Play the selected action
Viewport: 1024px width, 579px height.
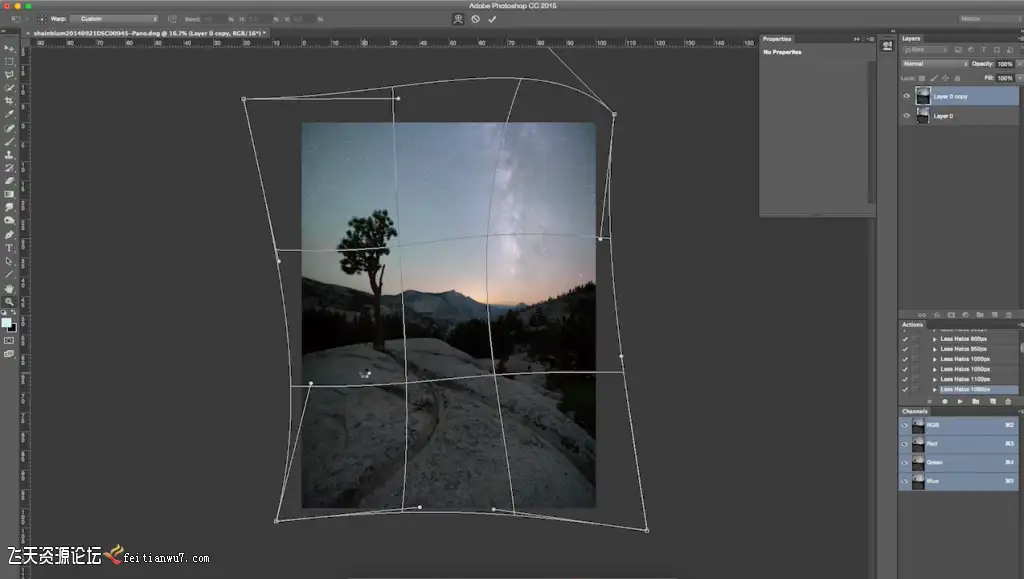959,401
